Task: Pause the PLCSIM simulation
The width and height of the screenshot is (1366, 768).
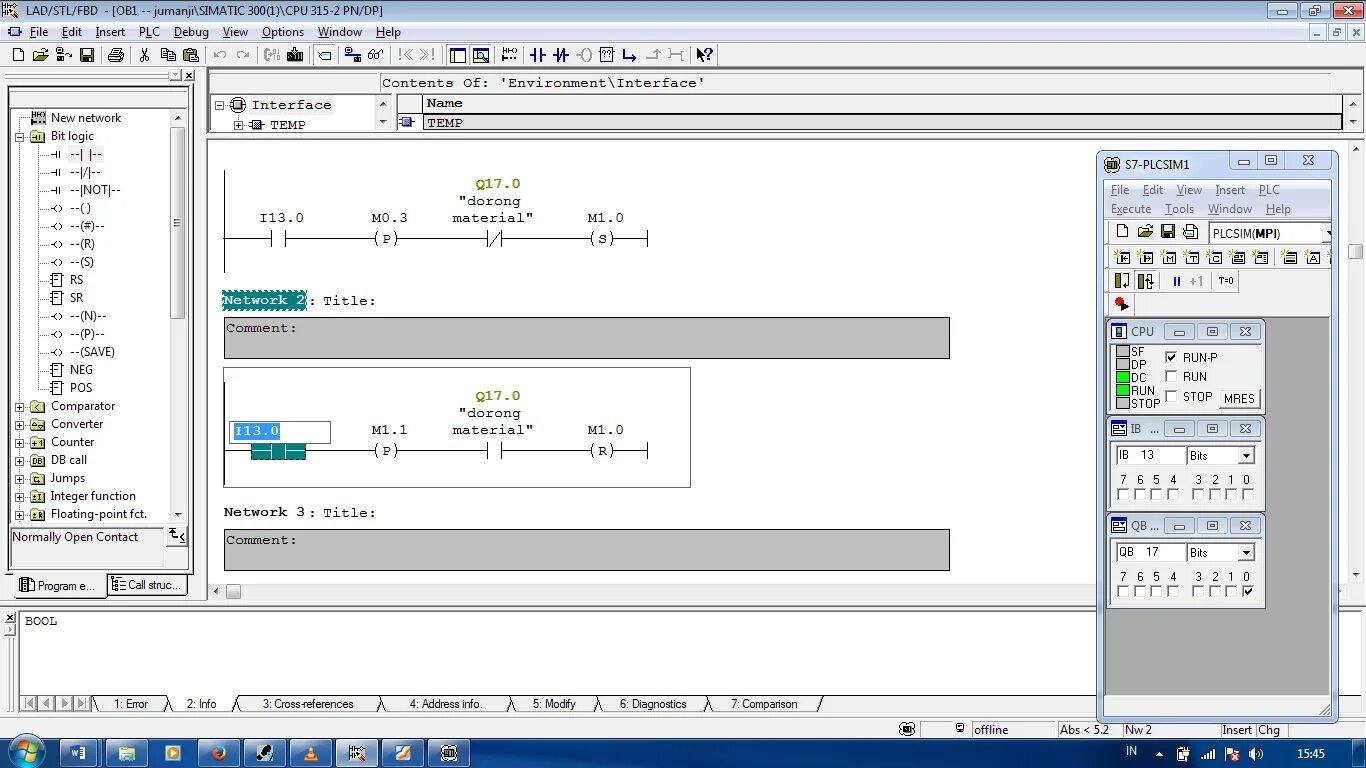Action: click(x=1177, y=281)
